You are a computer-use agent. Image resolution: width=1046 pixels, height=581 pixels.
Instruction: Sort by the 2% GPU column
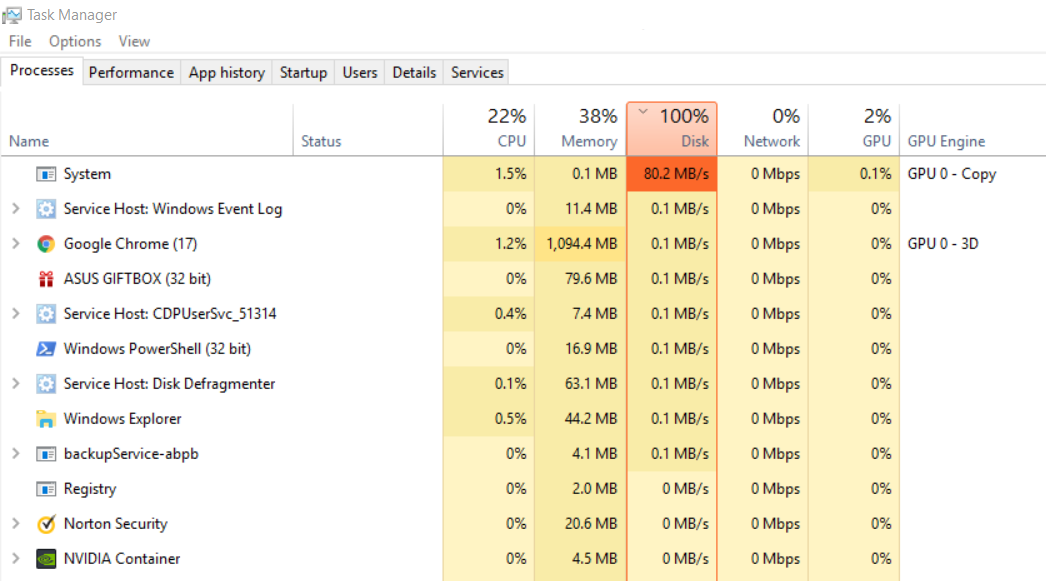tap(854, 129)
